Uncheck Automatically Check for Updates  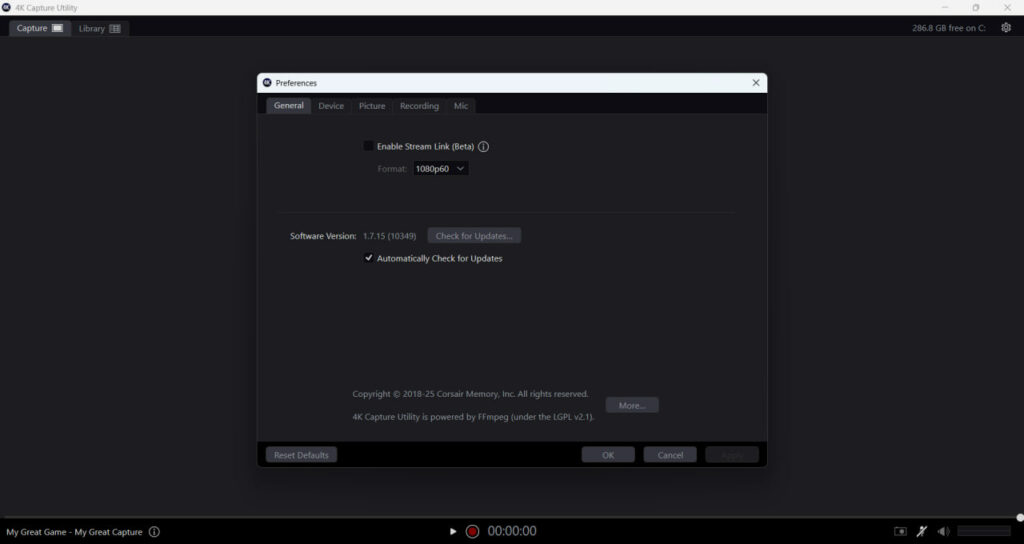point(368,258)
